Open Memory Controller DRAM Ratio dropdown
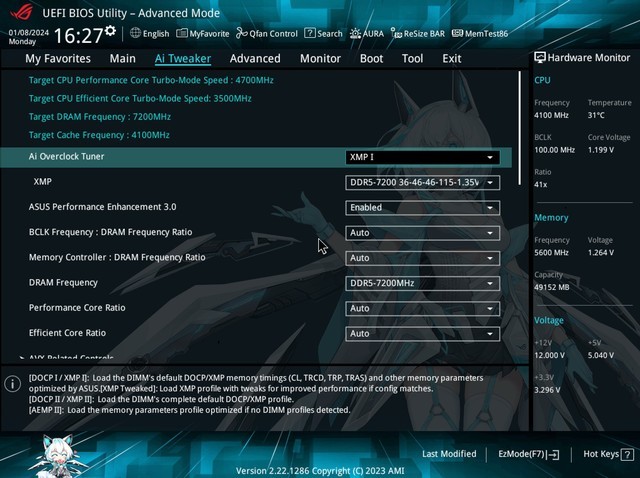 (x=422, y=258)
